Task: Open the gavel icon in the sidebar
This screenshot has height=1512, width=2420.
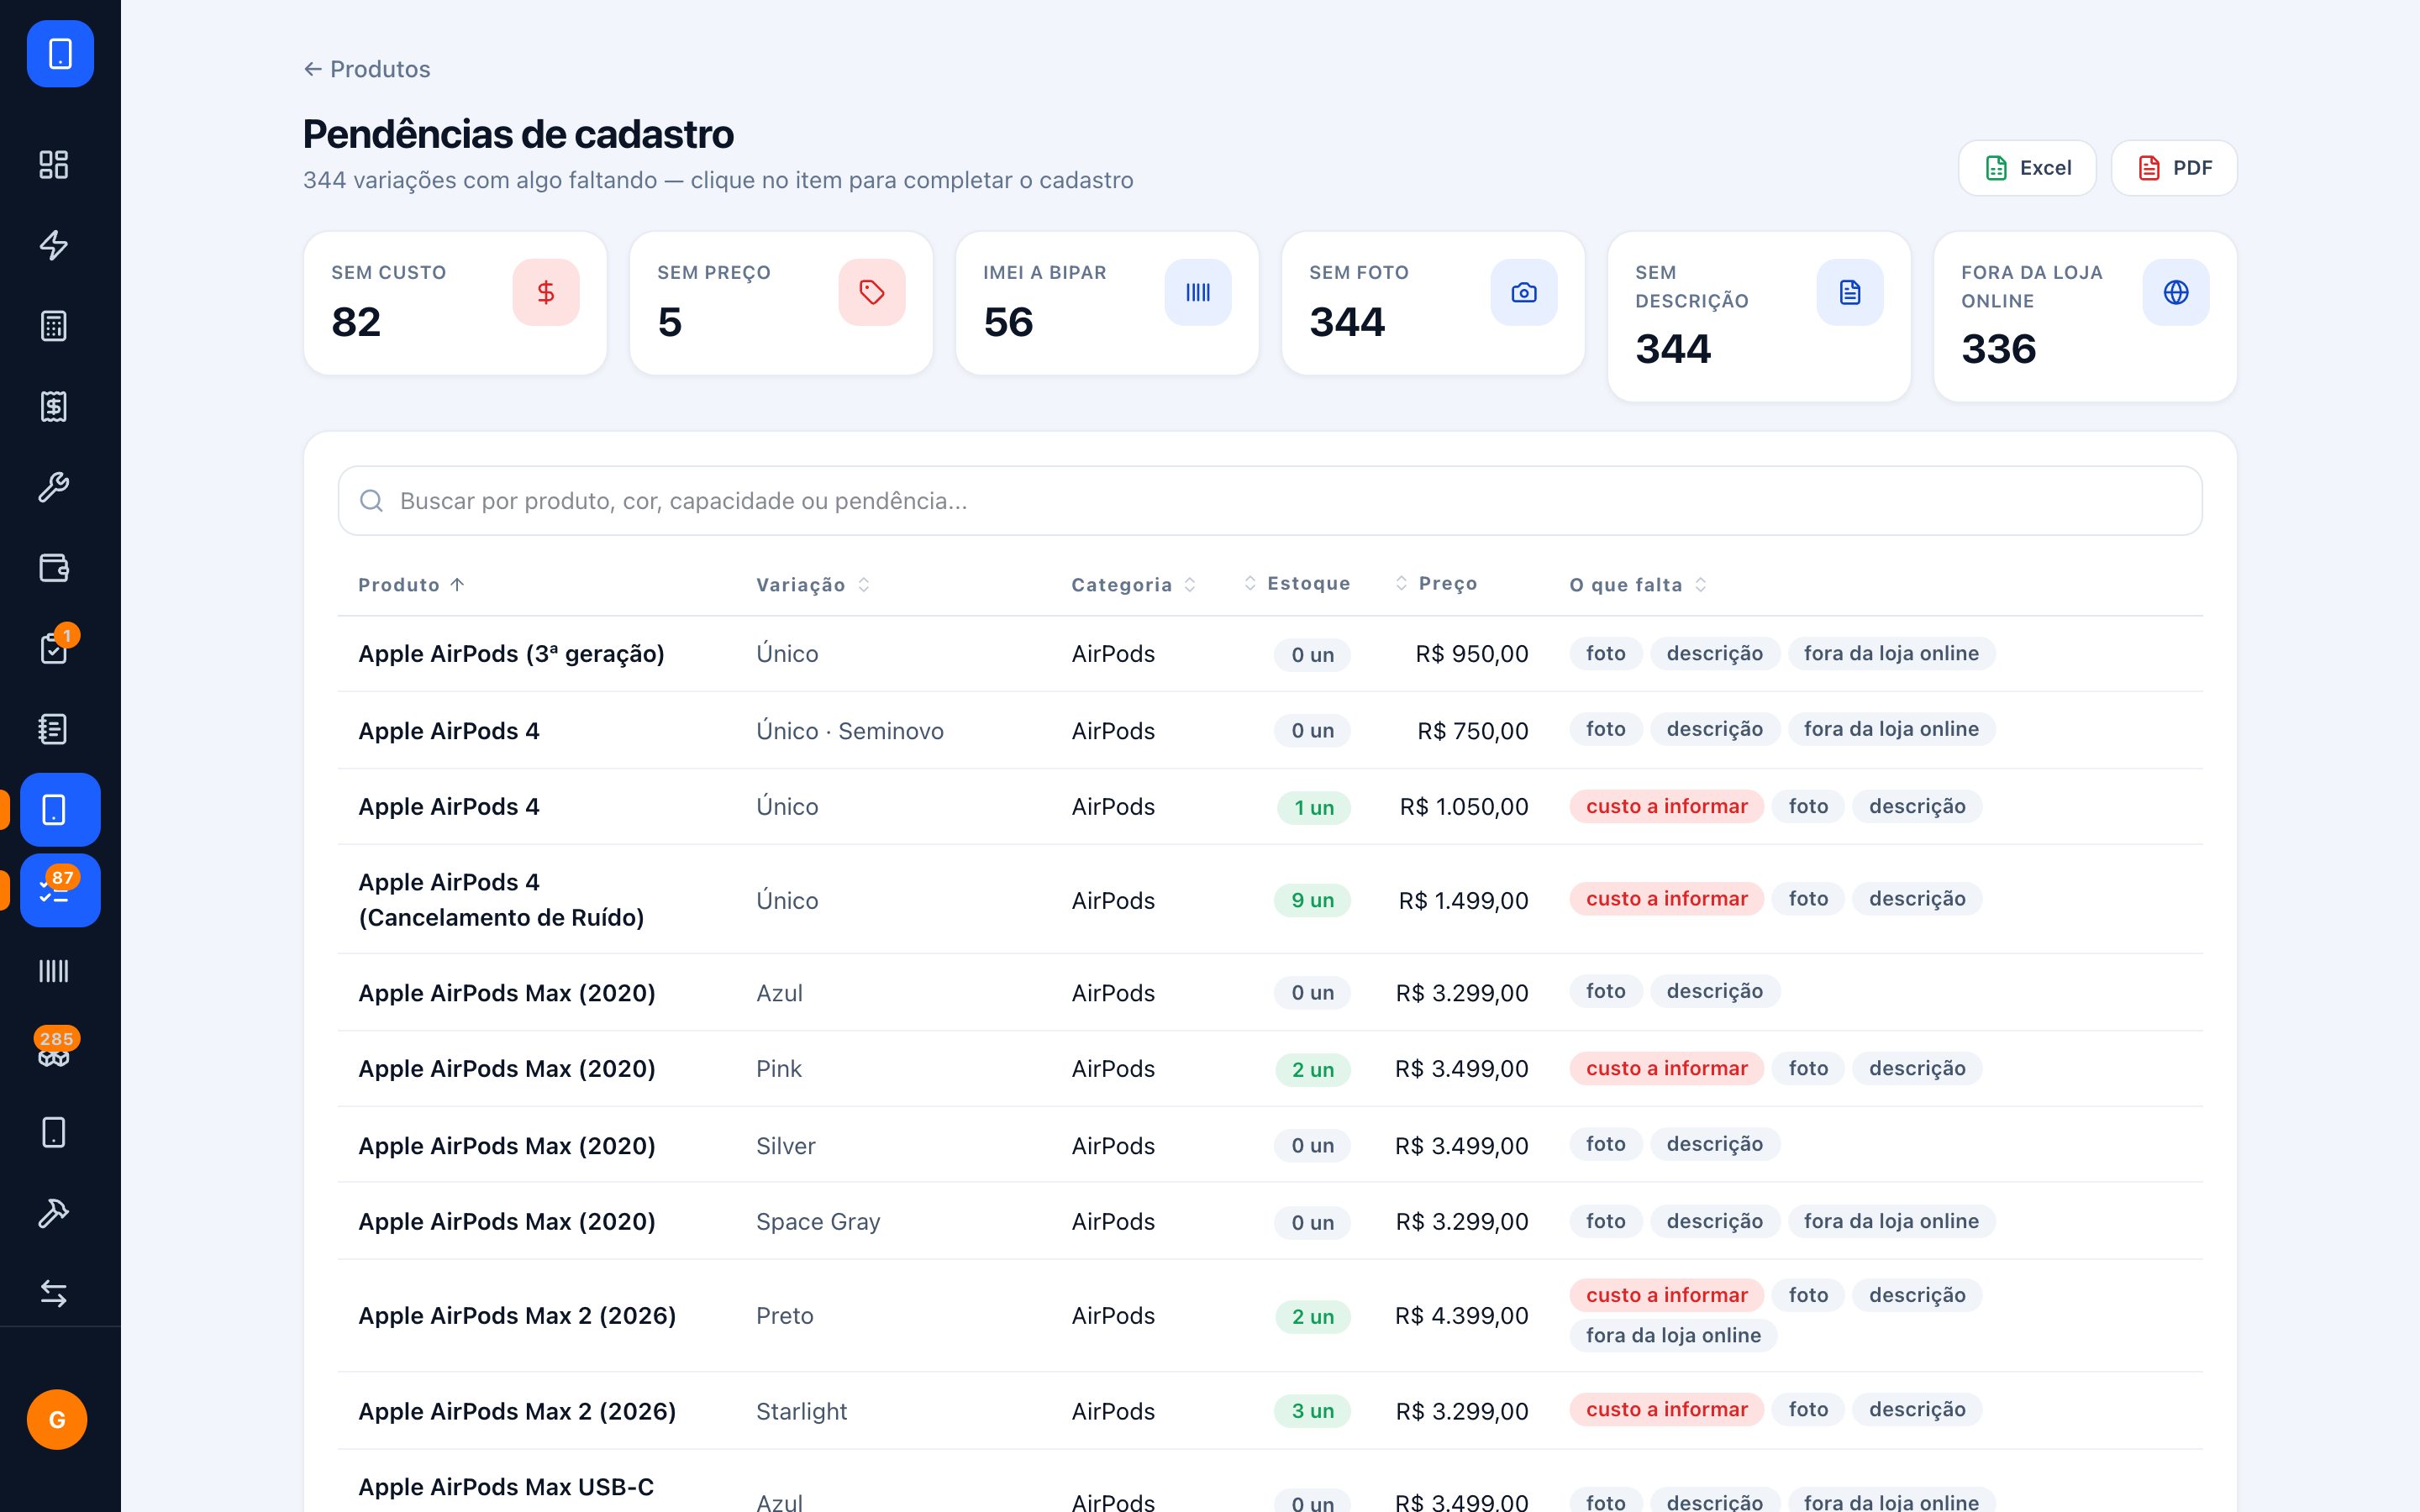Action: click(x=54, y=1213)
